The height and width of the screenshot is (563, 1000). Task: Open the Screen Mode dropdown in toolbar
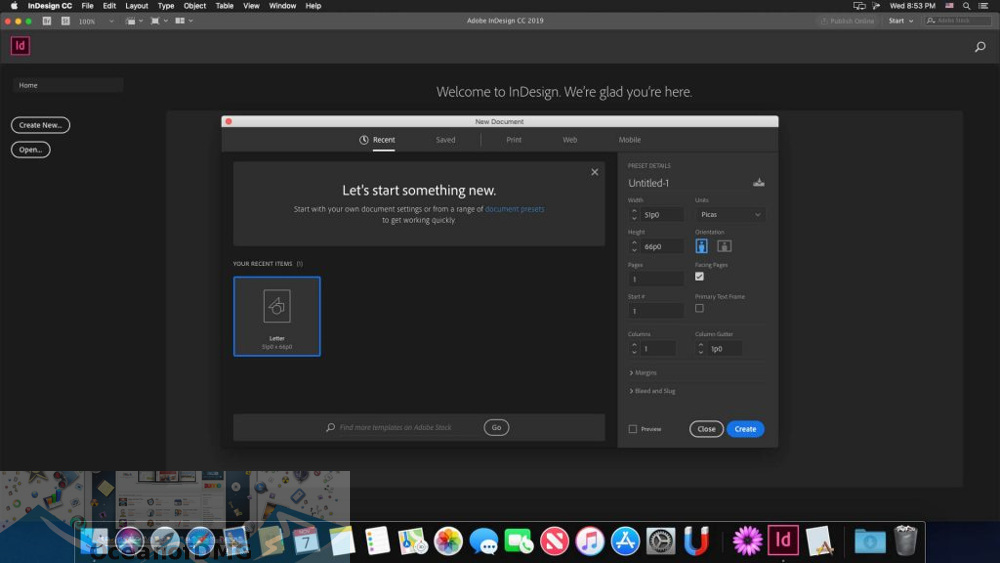tap(159, 21)
